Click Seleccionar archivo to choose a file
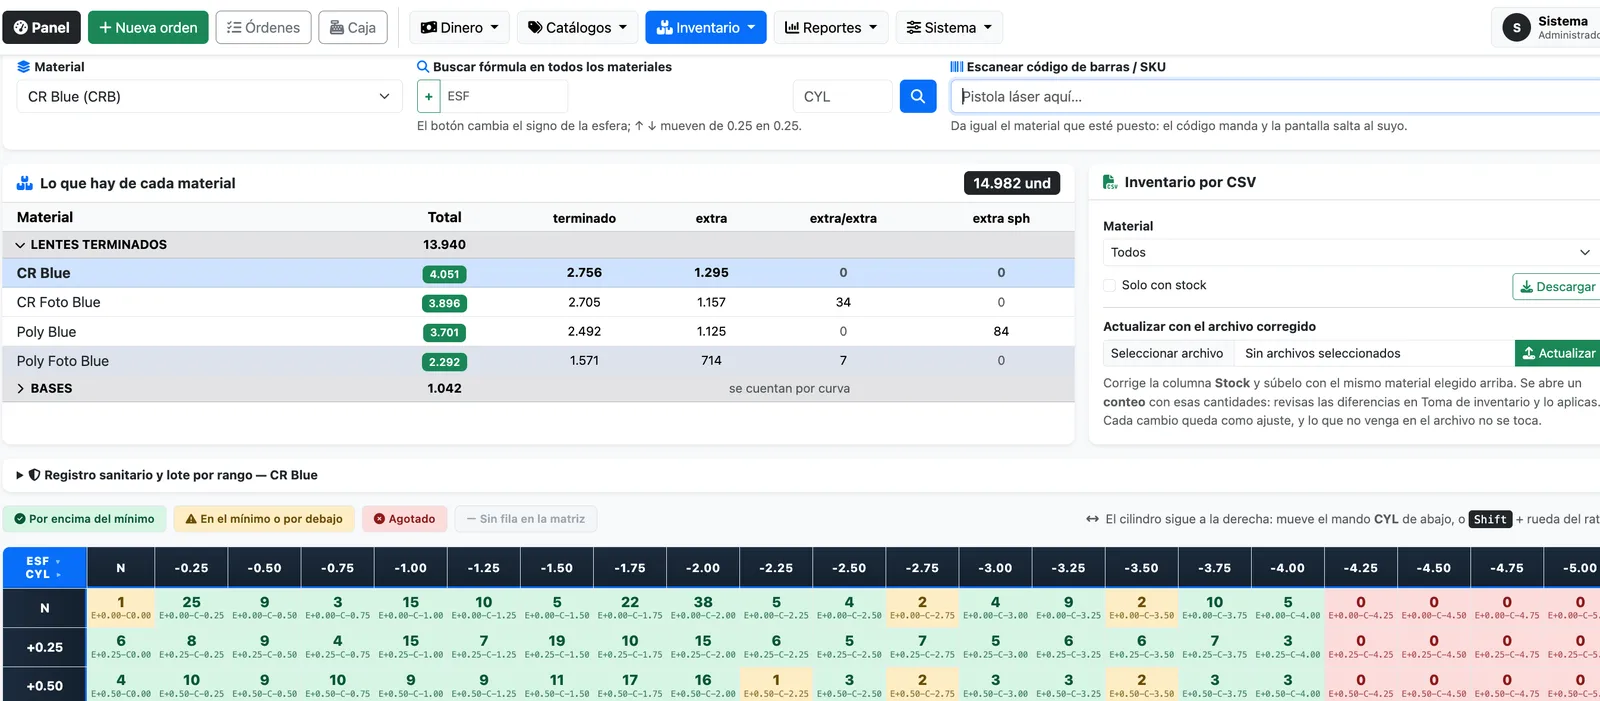 (1167, 353)
